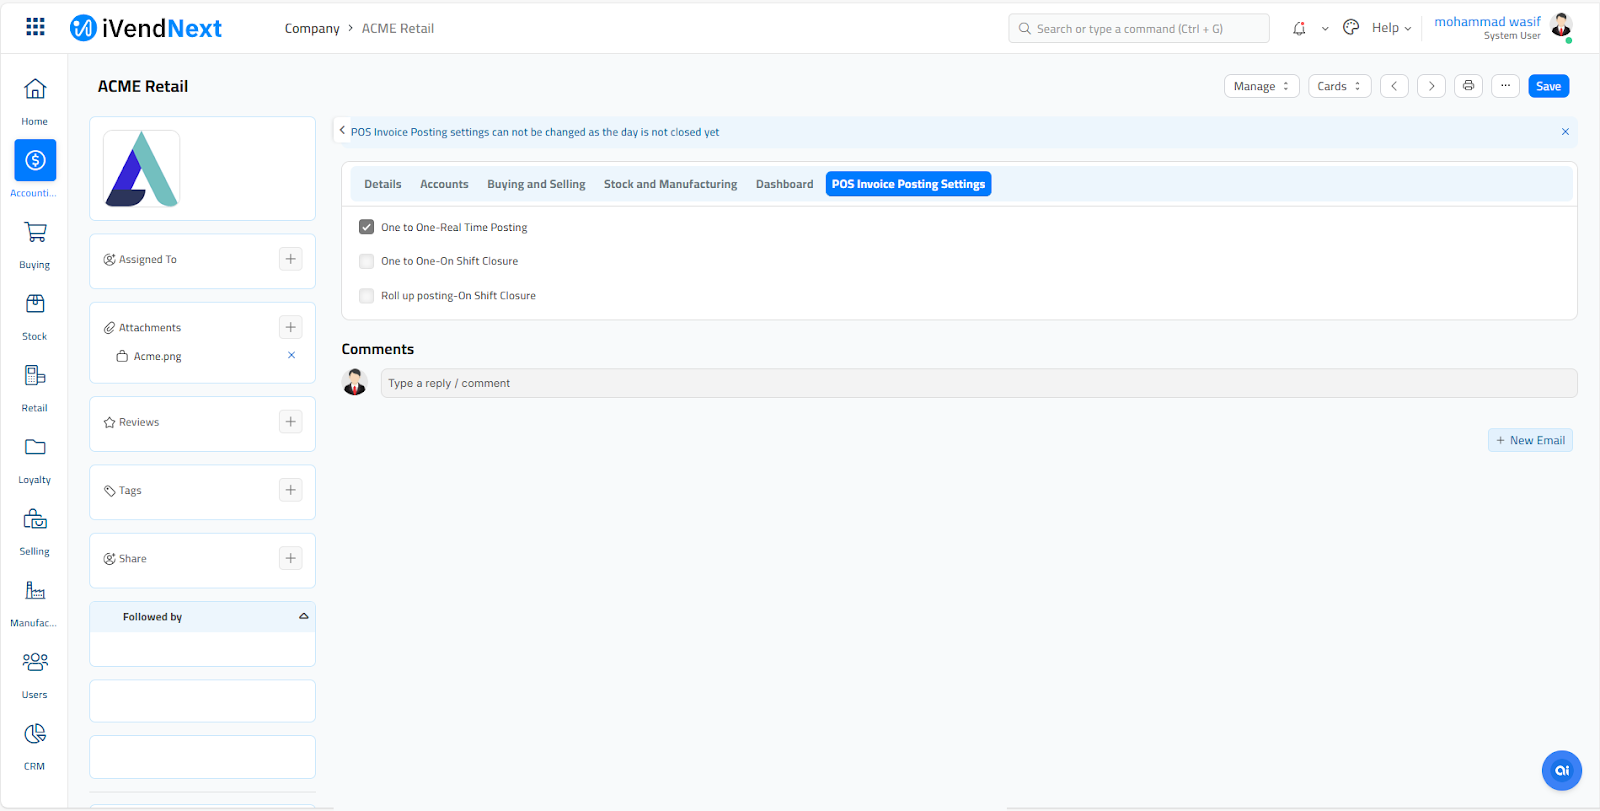
Task: Open the Accounting module icon
Action: click(35, 160)
